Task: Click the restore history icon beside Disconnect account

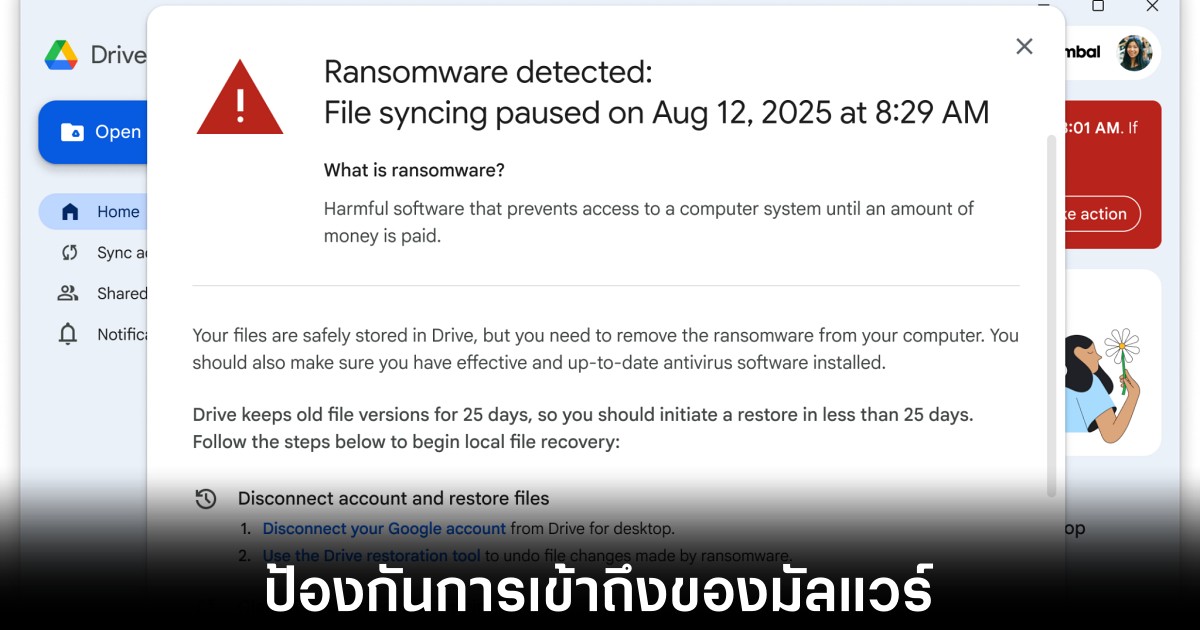Action: coord(207,497)
